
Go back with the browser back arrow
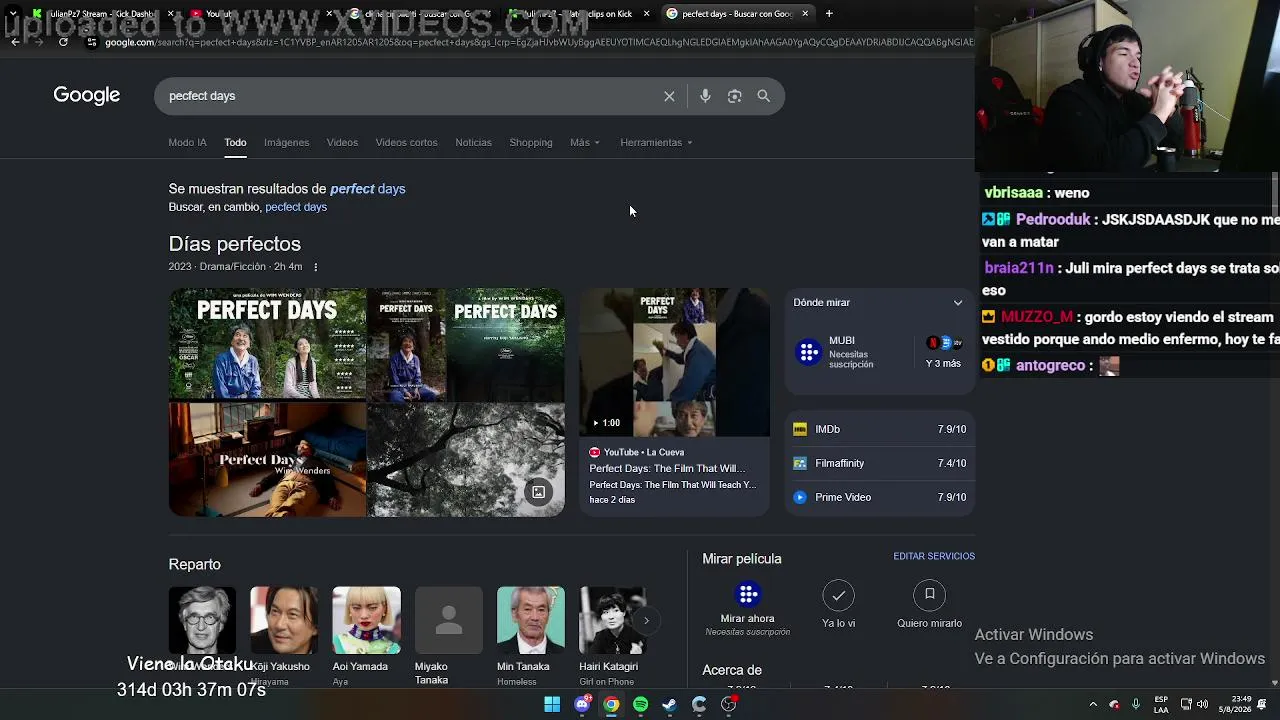click(x=14, y=42)
